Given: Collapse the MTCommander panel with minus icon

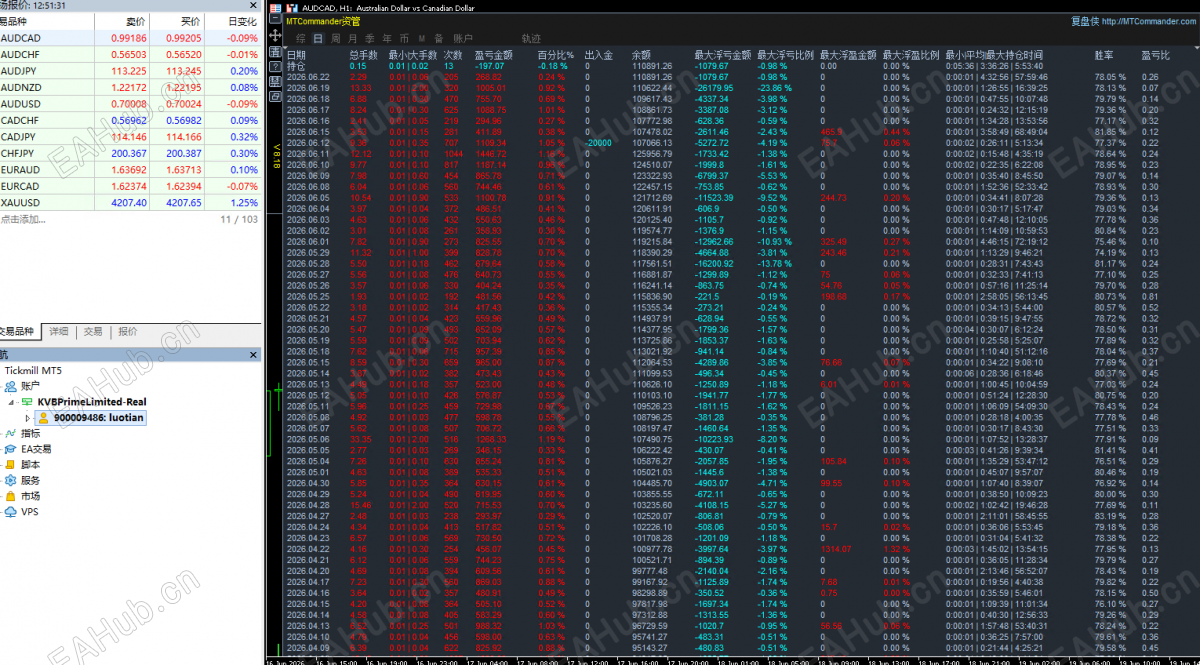Looking at the screenshot, I should tap(275, 18).
